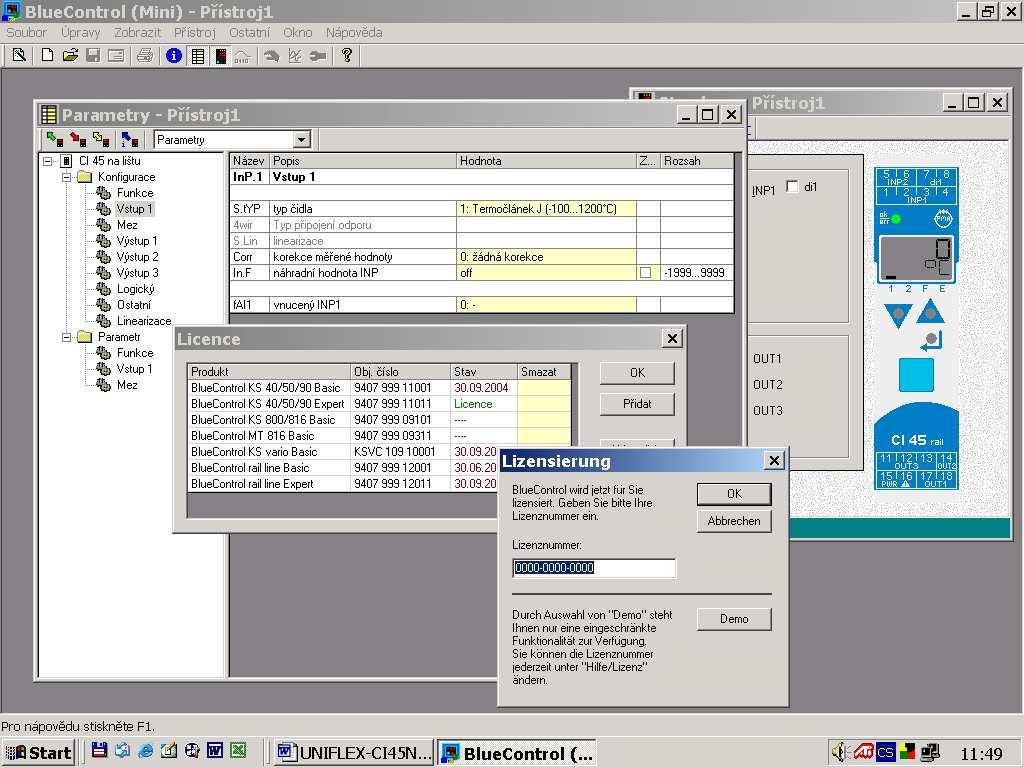
Task: Click the greyed floppy disk Save icon
Action: pos(93,56)
